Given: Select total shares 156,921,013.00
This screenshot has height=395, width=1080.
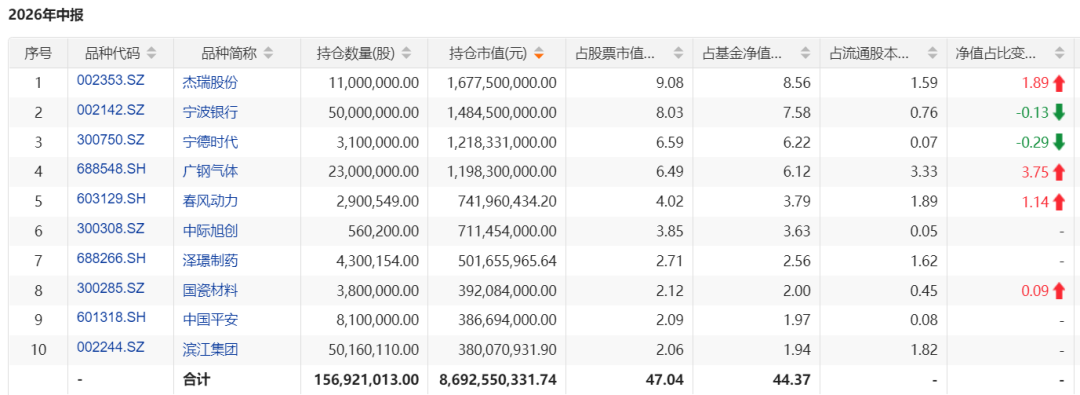Looking at the screenshot, I should (366, 380).
